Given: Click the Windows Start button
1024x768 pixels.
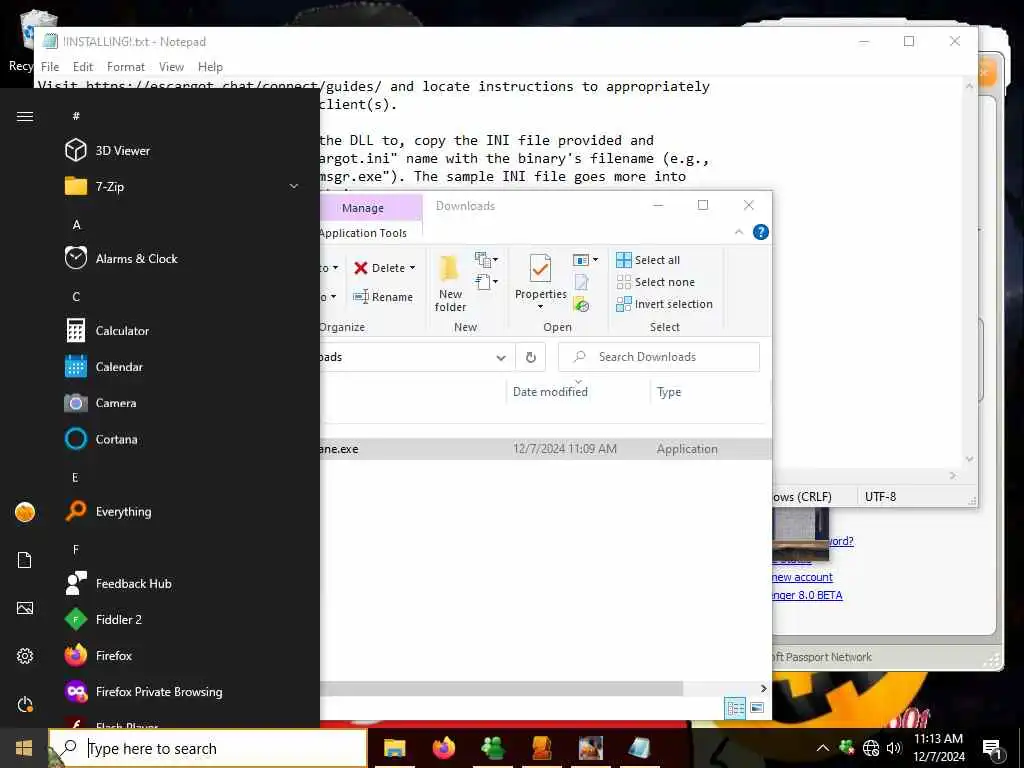Looking at the screenshot, I should click(24, 748).
